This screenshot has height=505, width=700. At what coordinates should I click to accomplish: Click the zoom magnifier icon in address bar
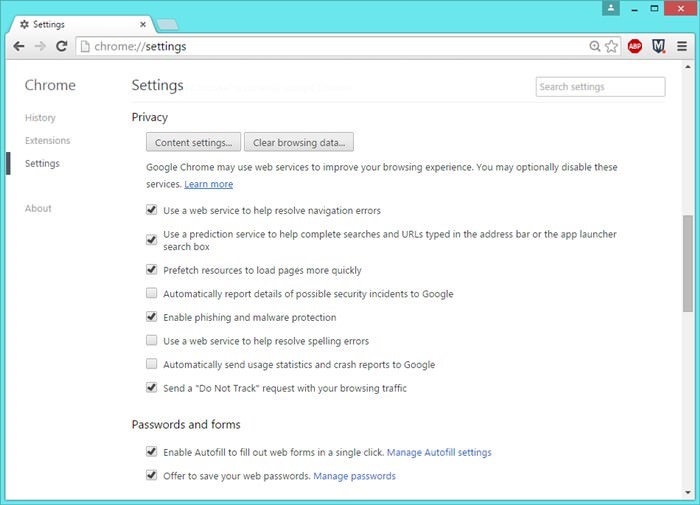pyautogui.click(x=595, y=46)
